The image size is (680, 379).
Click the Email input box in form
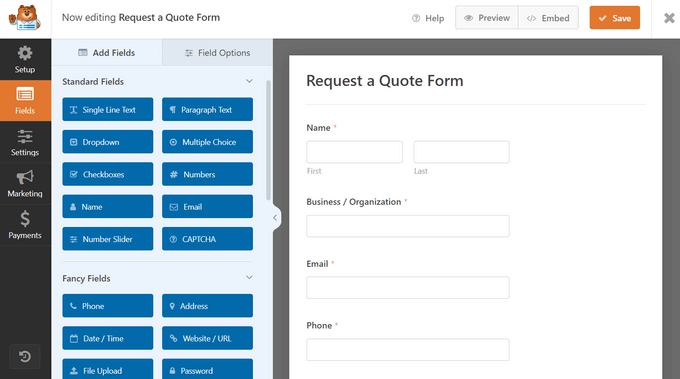[408, 288]
